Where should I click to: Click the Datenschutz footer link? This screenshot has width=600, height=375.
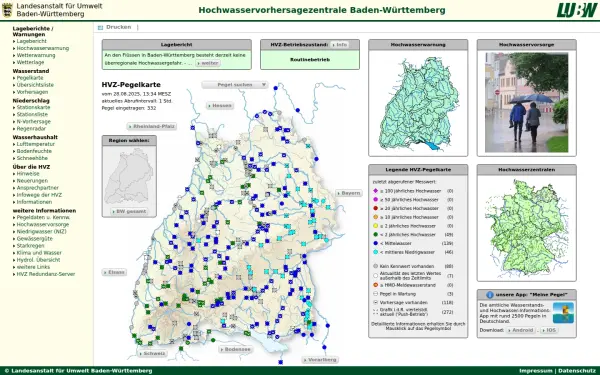point(577,371)
